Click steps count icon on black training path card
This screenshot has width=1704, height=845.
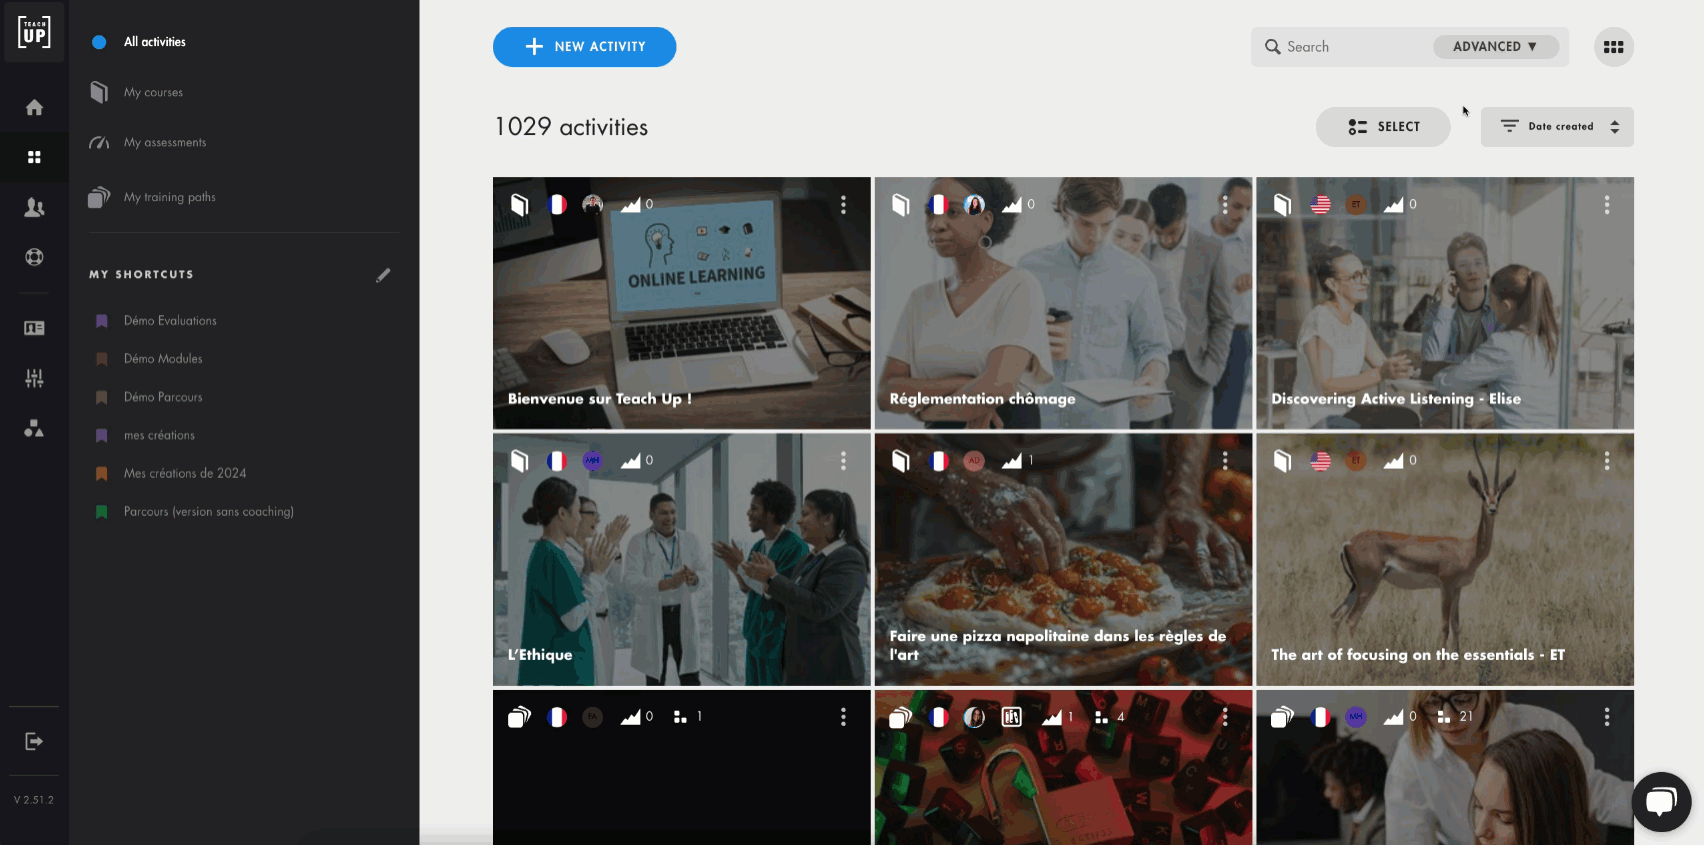coord(680,717)
